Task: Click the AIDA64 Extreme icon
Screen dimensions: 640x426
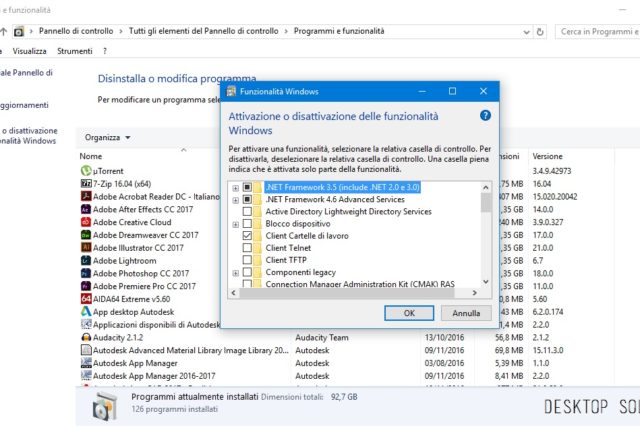Action: pyautogui.click(x=86, y=299)
